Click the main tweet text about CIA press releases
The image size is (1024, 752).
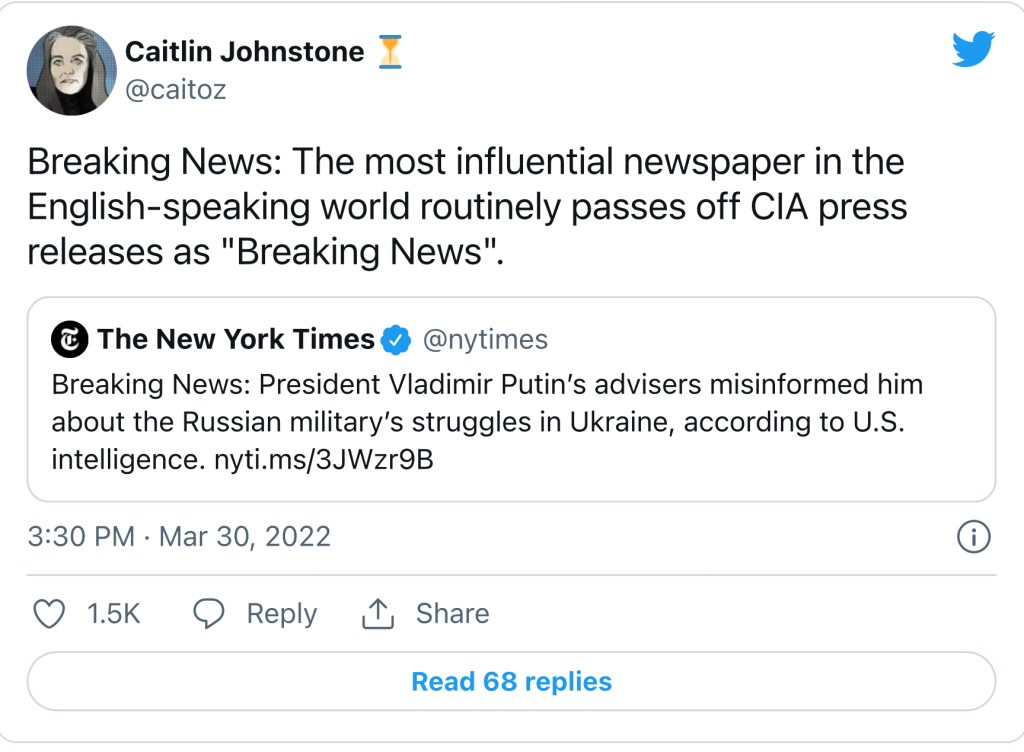(465, 207)
